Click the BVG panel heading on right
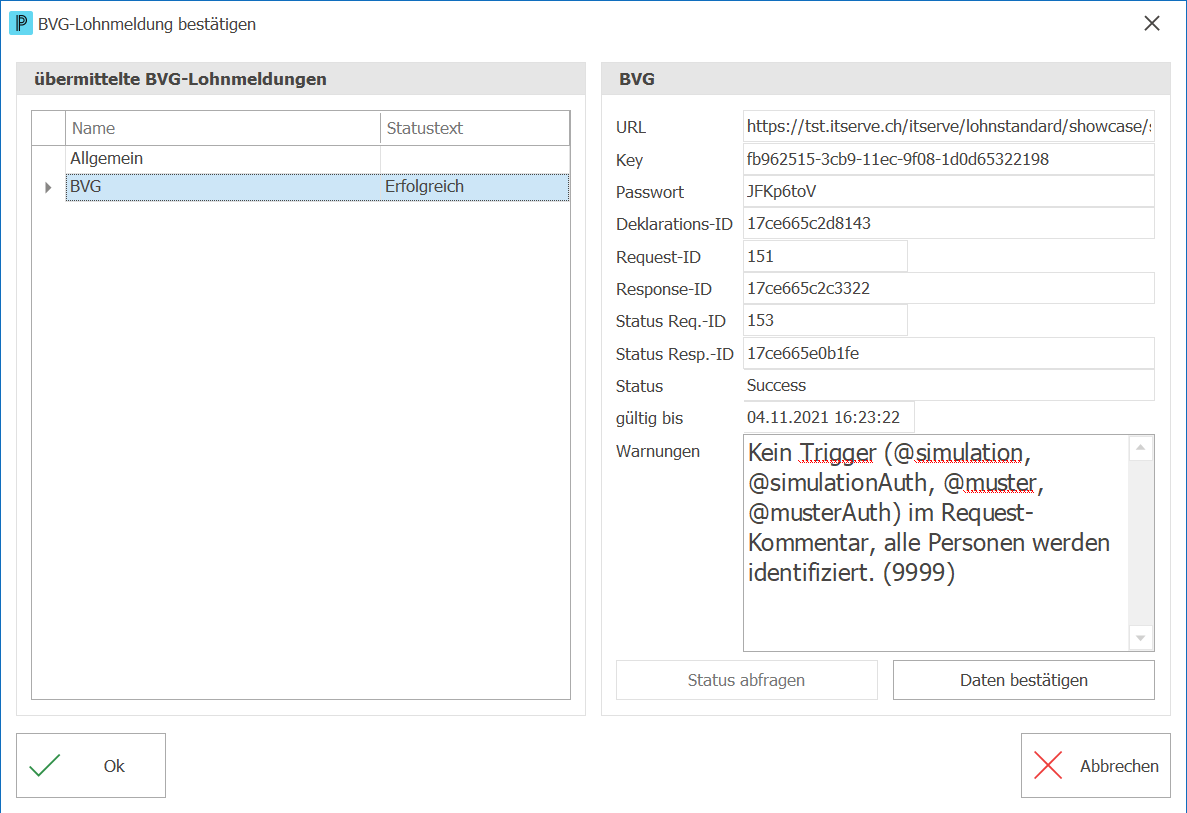 (637, 79)
